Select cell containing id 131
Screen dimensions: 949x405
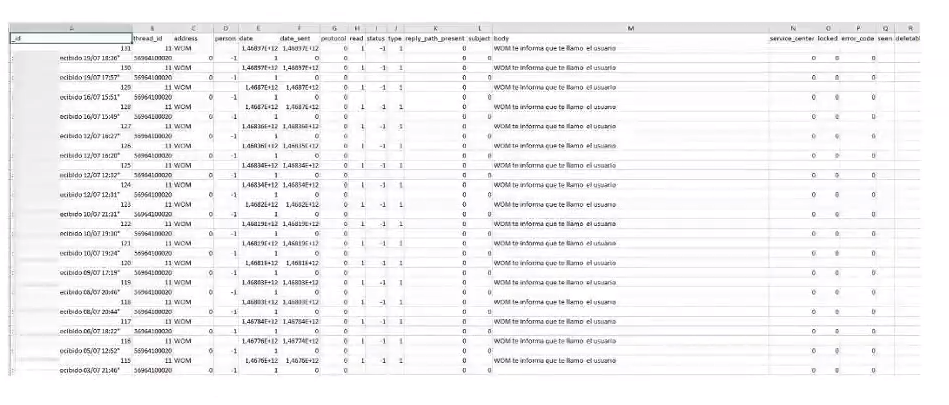coord(71,48)
